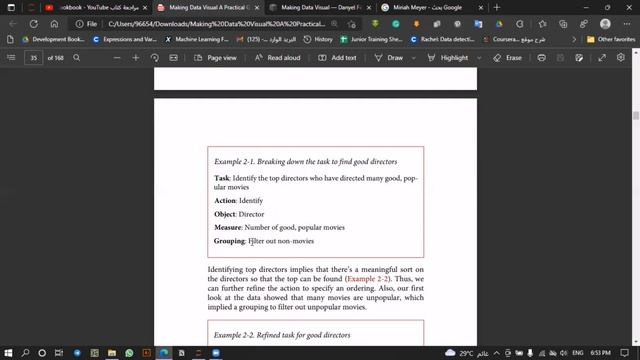
Task: Open the green download extension icon
Action: click(375, 24)
